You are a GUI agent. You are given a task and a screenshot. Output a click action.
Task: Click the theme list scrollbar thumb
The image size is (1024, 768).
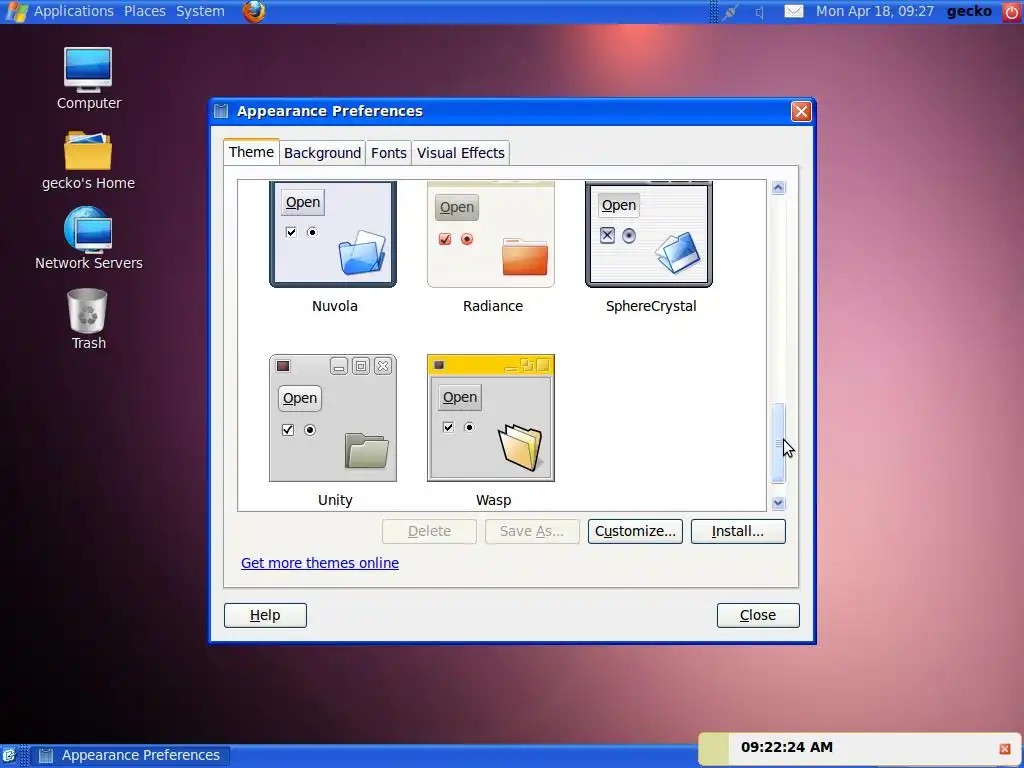click(x=778, y=444)
